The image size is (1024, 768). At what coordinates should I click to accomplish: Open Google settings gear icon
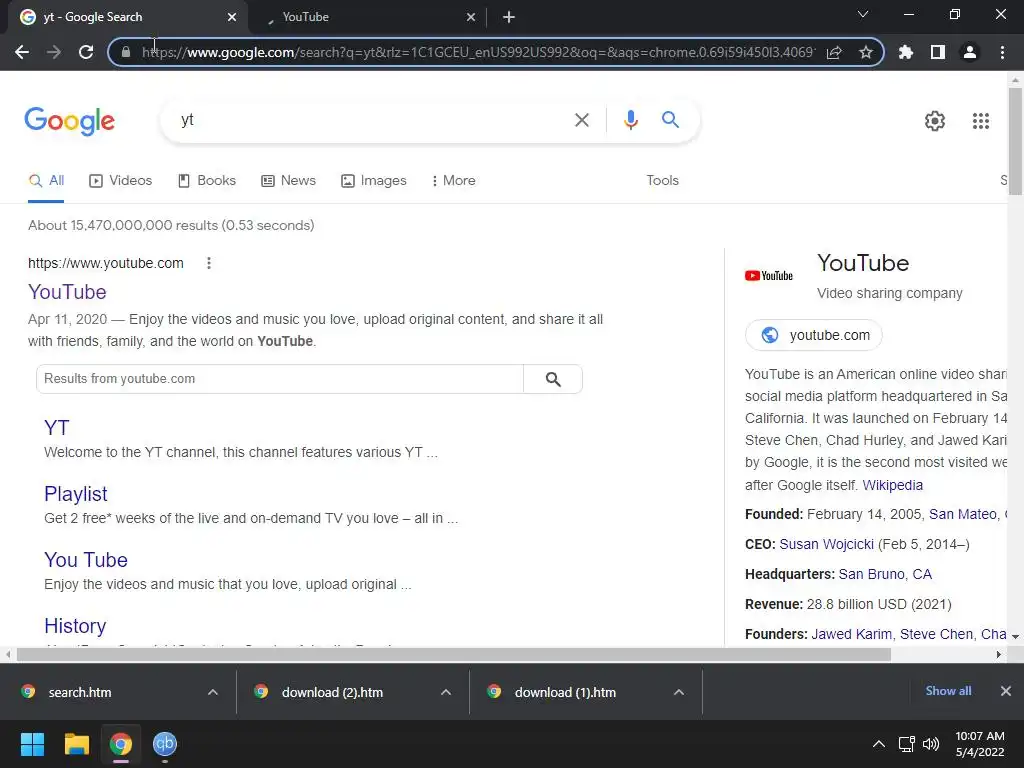pyautogui.click(x=935, y=121)
